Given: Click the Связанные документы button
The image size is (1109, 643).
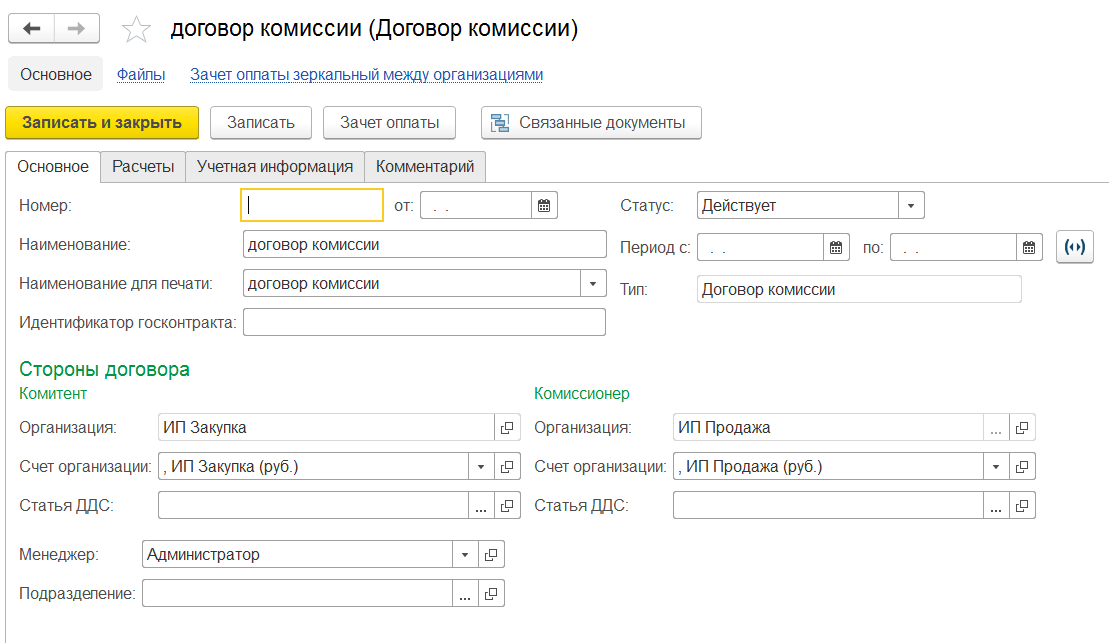Looking at the screenshot, I should pyautogui.click(x=591, y=123).
